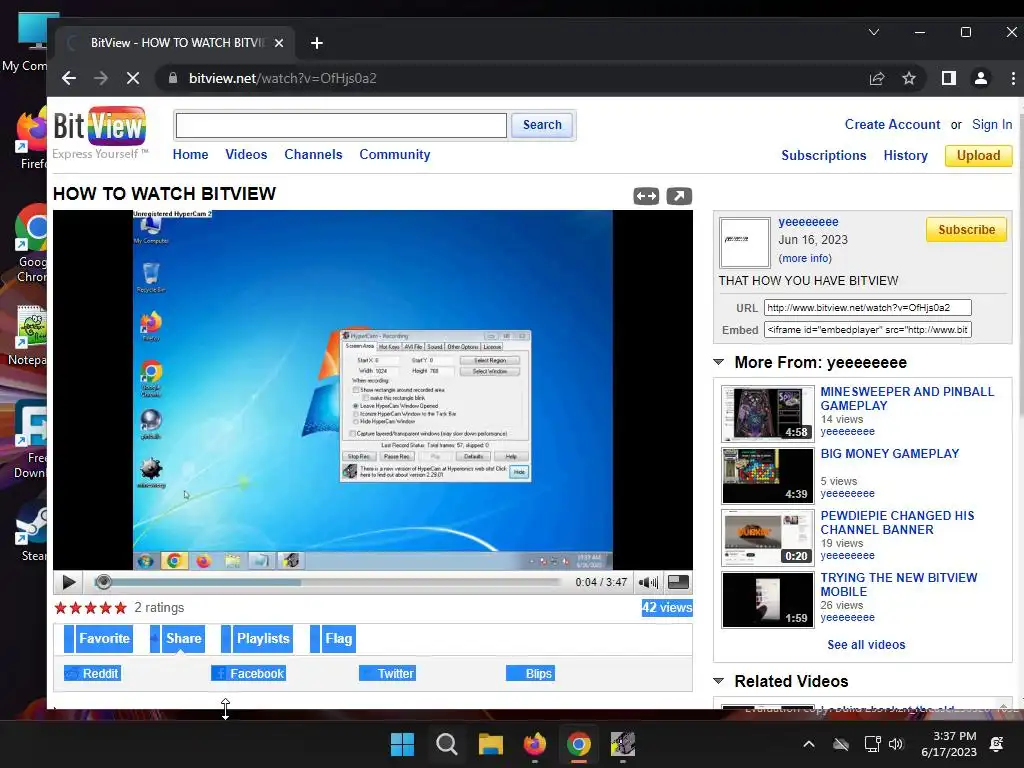The width and height of the screenshot is (1024, 768).
Task: Open HyperCam from the taskbar
Action: click(622, 744)
